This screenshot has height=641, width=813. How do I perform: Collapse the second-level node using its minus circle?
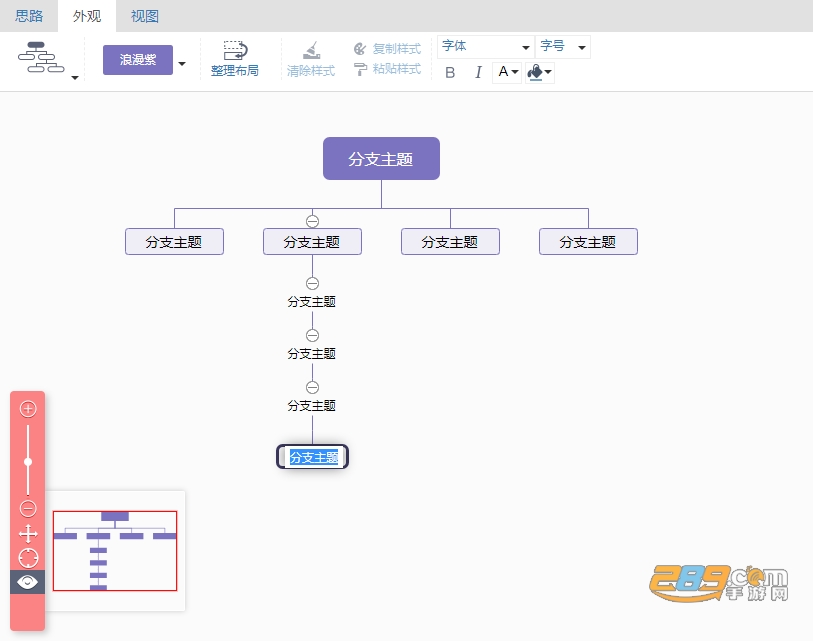(x=312, y=221)
